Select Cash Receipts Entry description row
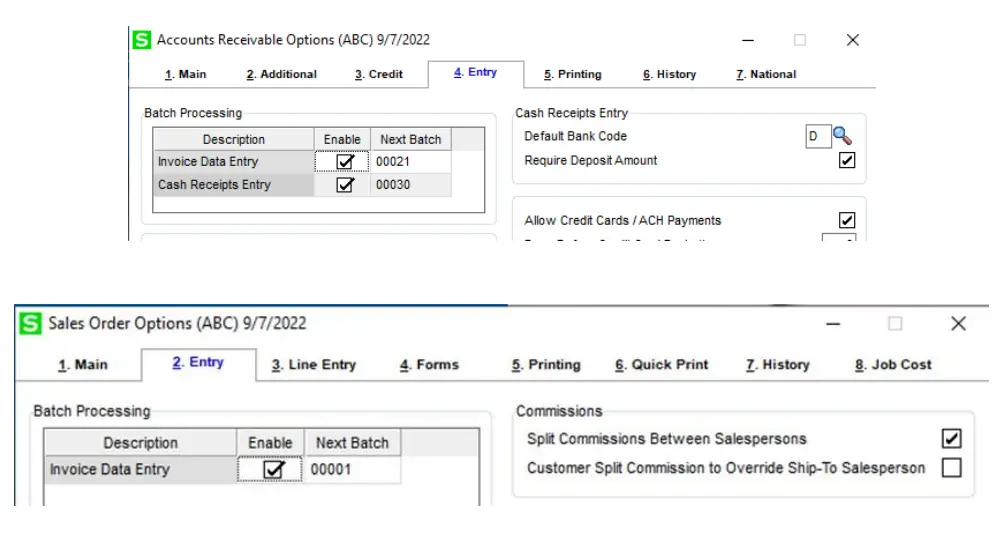Image resolution: width=1001 pixels, height=533 pixels. tap(233, 184)
